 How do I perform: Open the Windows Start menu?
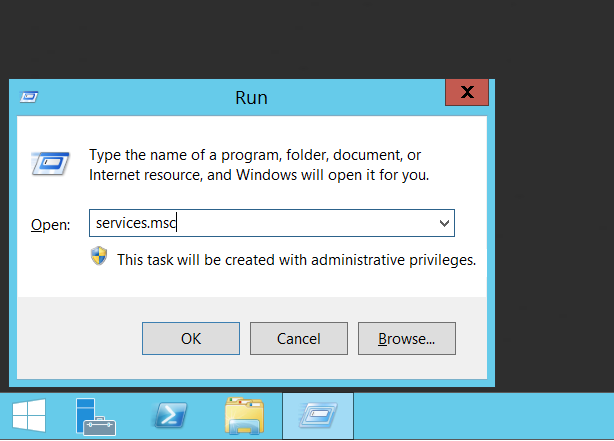click(x=28, y=416)
